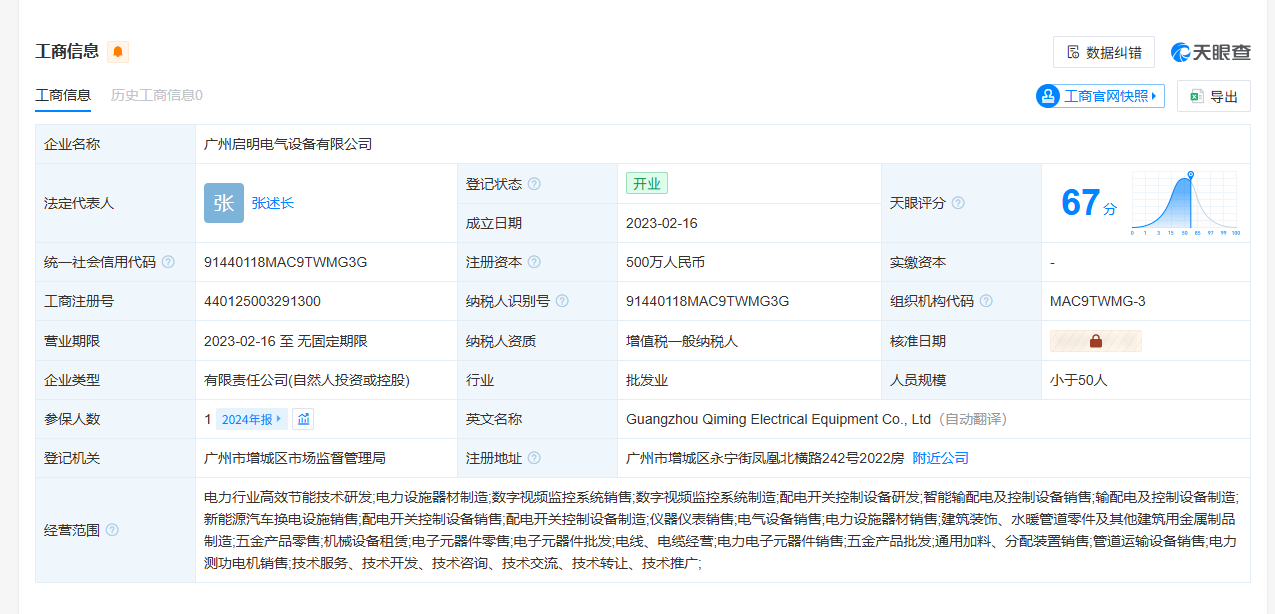Viewport: 1275px width, 614px height.
Task: Click help icon next to 天眼评分
Action: point(958,203)
